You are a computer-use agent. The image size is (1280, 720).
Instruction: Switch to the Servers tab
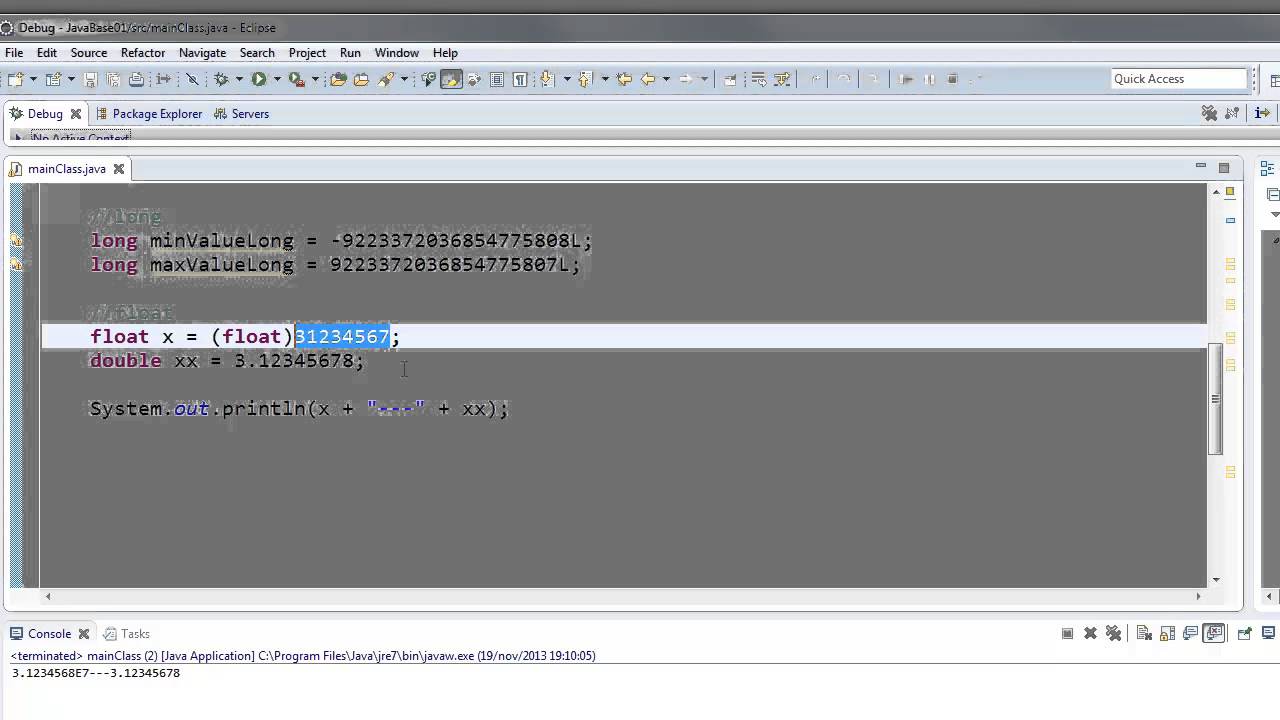click(240, 114)
